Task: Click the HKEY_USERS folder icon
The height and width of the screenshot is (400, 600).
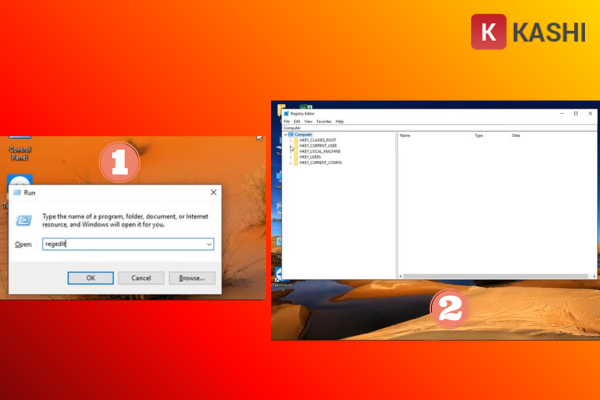Action: 296,157
